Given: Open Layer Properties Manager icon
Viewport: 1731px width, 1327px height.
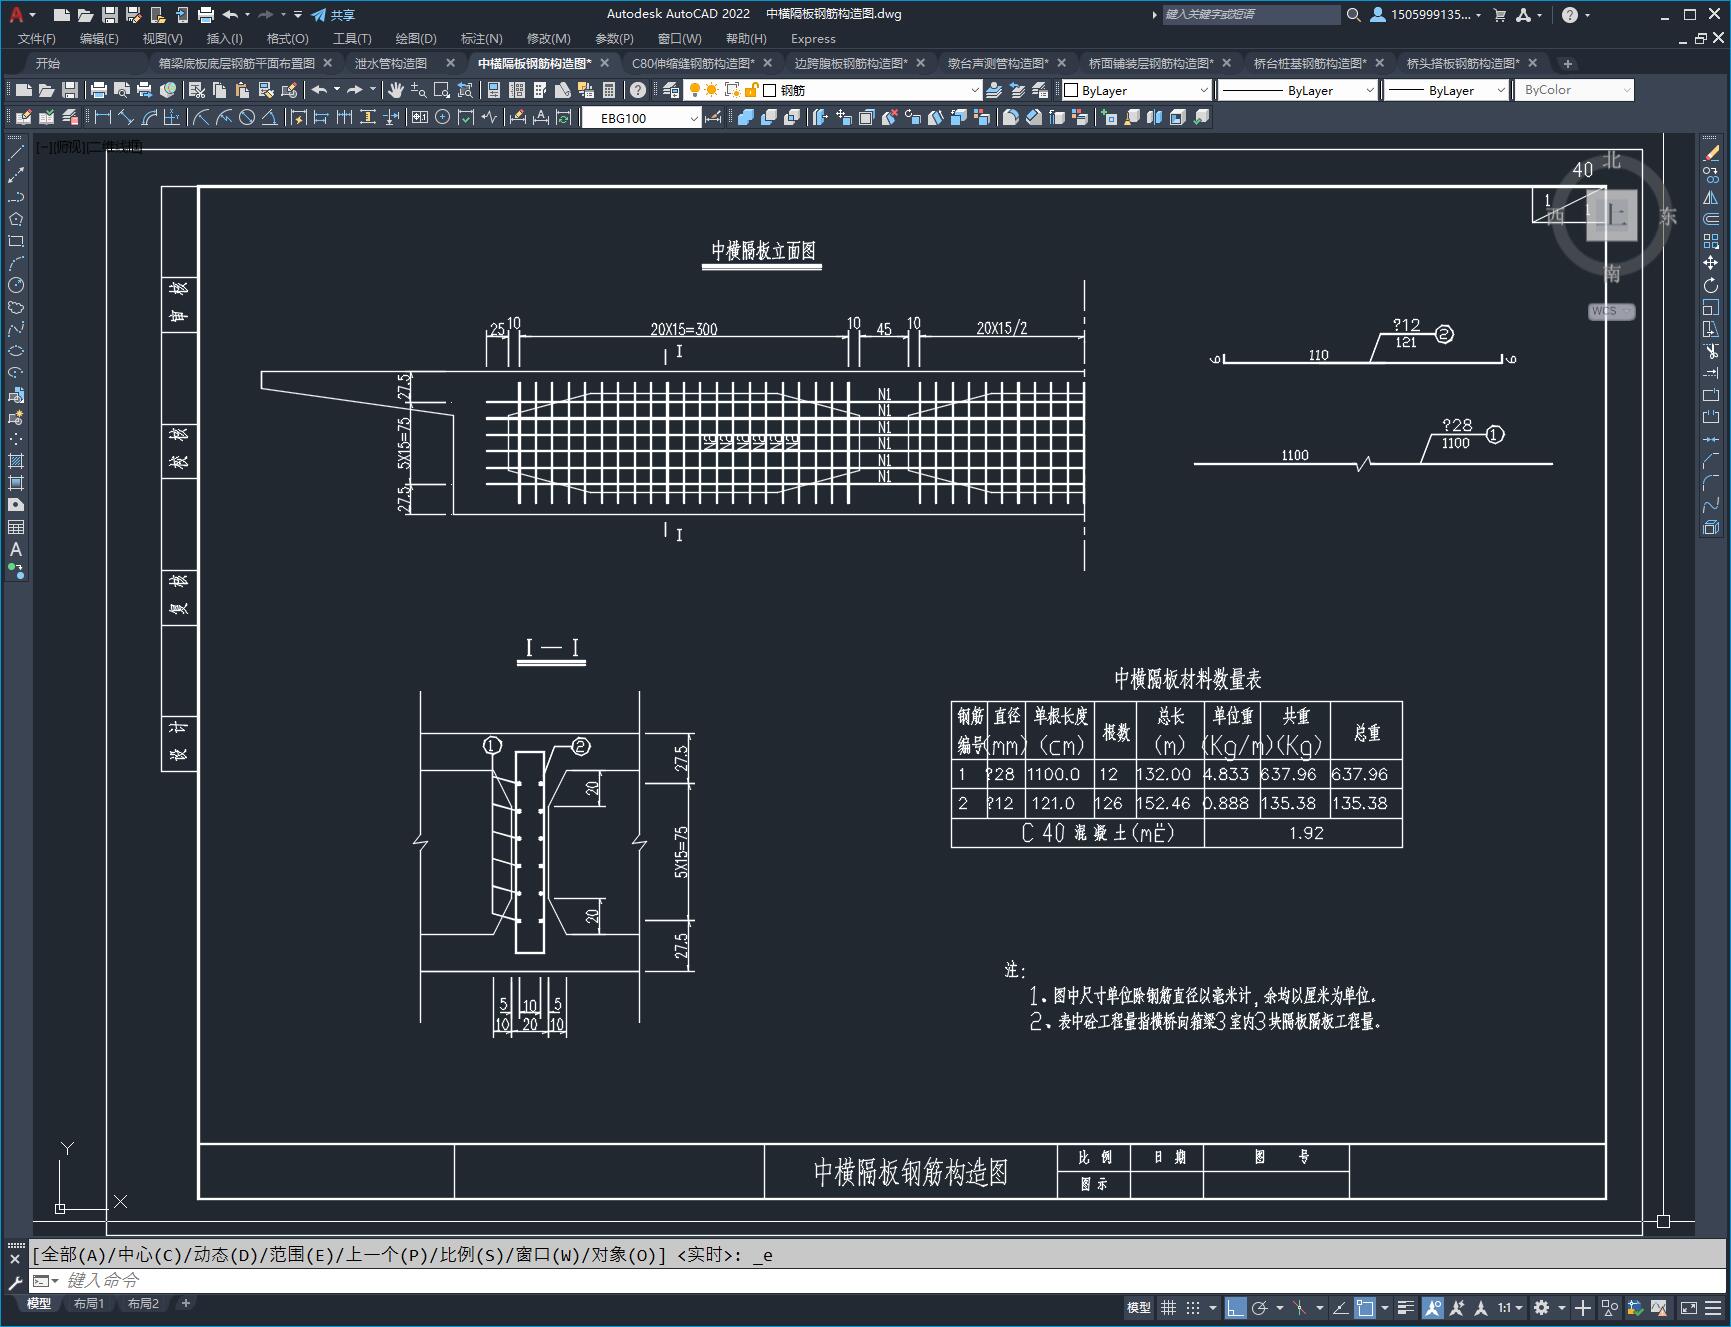Looking at the screenshot, I should click(671, 90).
